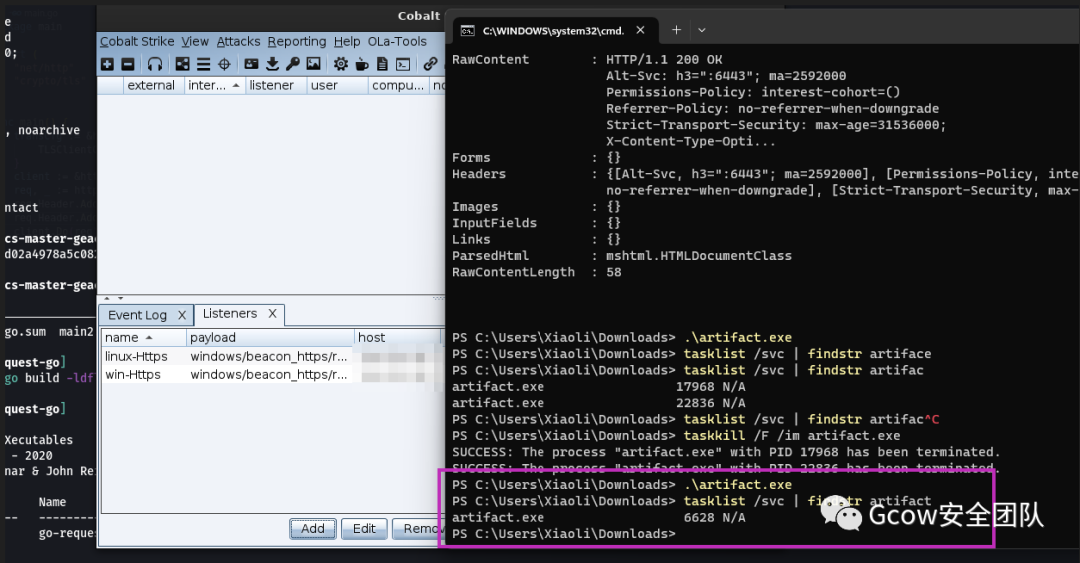Click 'artifact.exe 17968 N/A' output line
This screenshot has height=563, width=1080.
coord(599,387)
